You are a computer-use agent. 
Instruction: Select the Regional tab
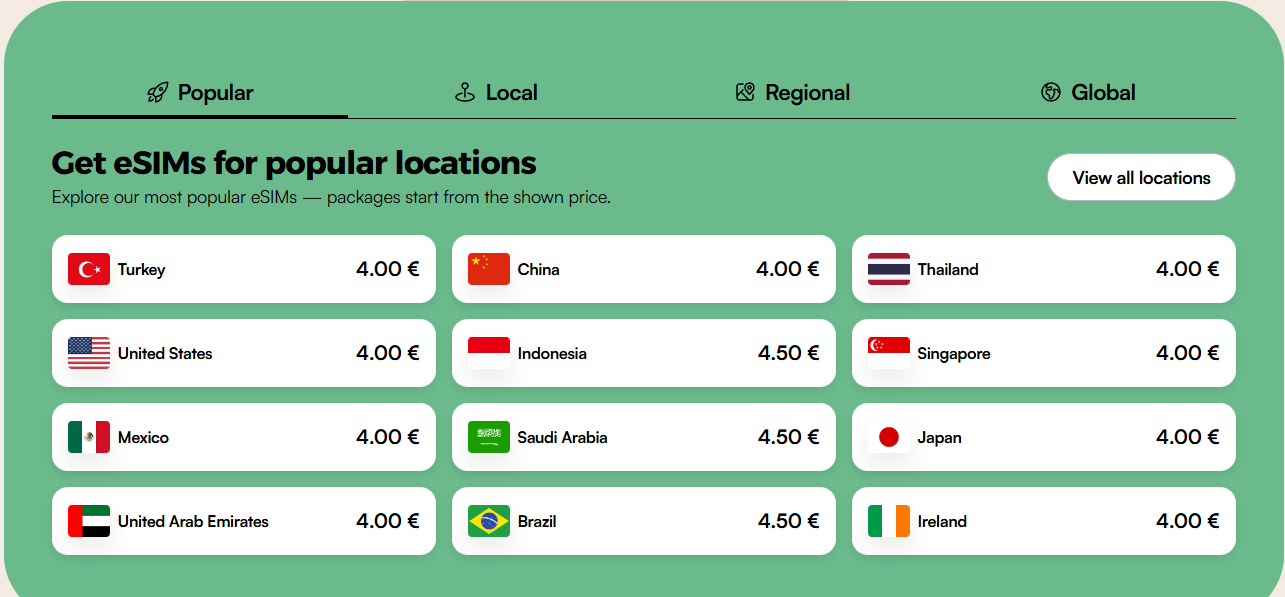coord(792,93)
